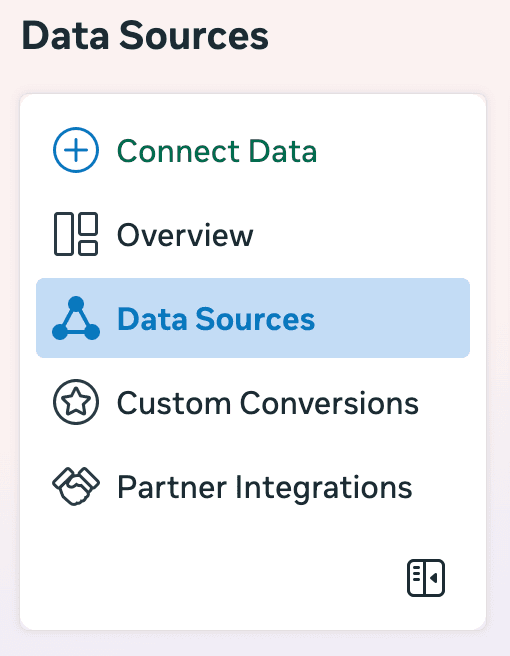
Task: Click the Partner Integrations handshake icon
Action: [x=76, y=486]
